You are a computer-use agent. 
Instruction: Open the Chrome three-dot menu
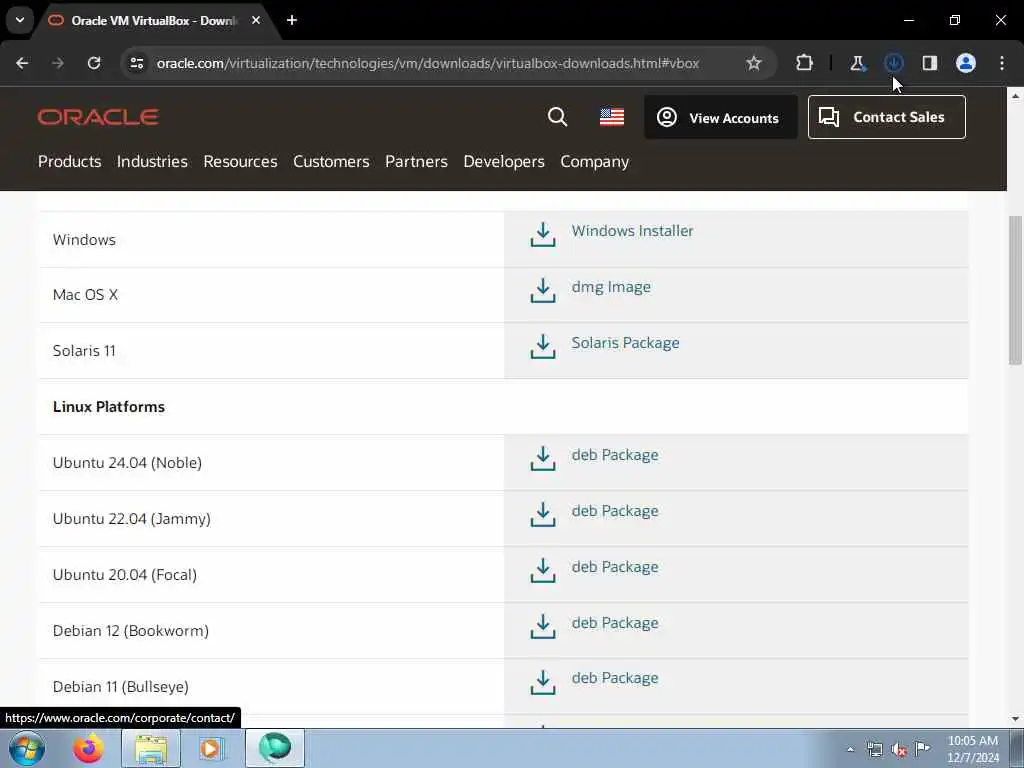(1002, 63)
